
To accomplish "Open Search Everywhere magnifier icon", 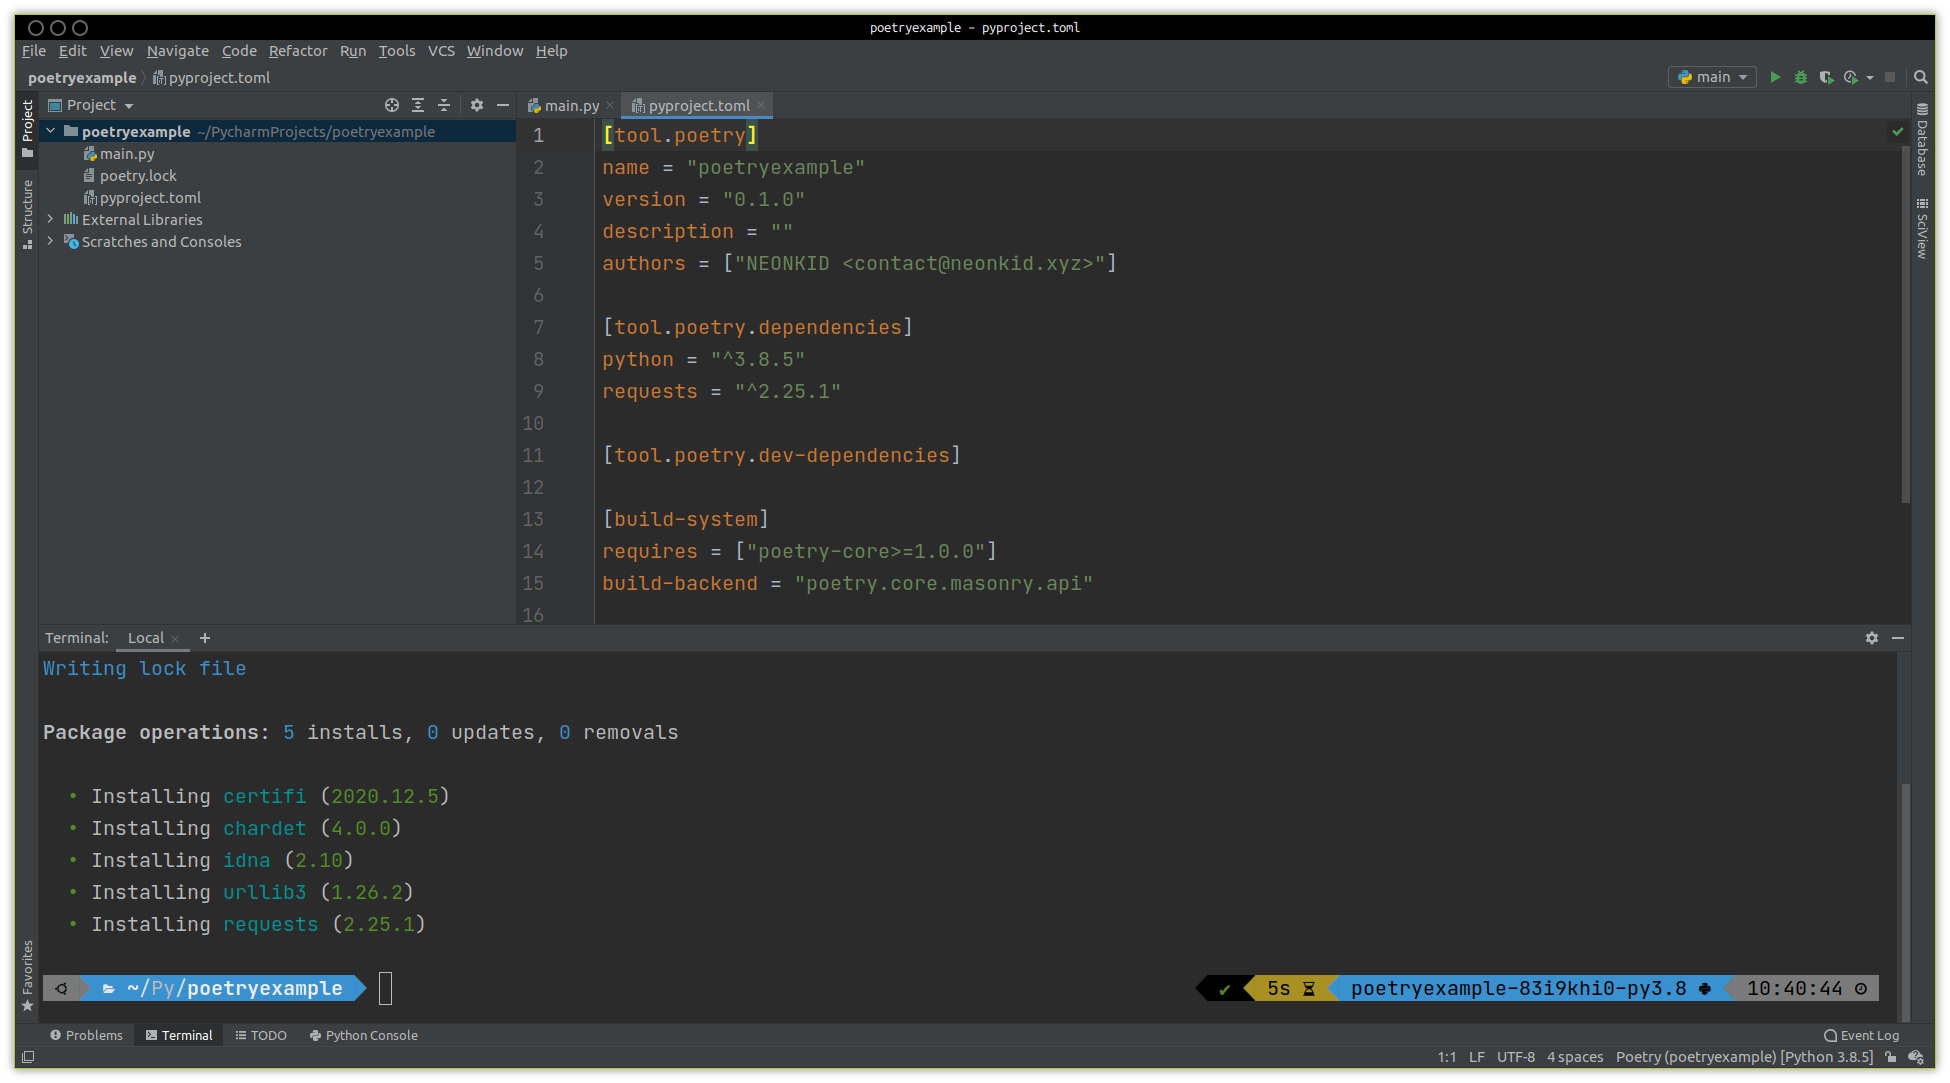I will pos(1920,77).
